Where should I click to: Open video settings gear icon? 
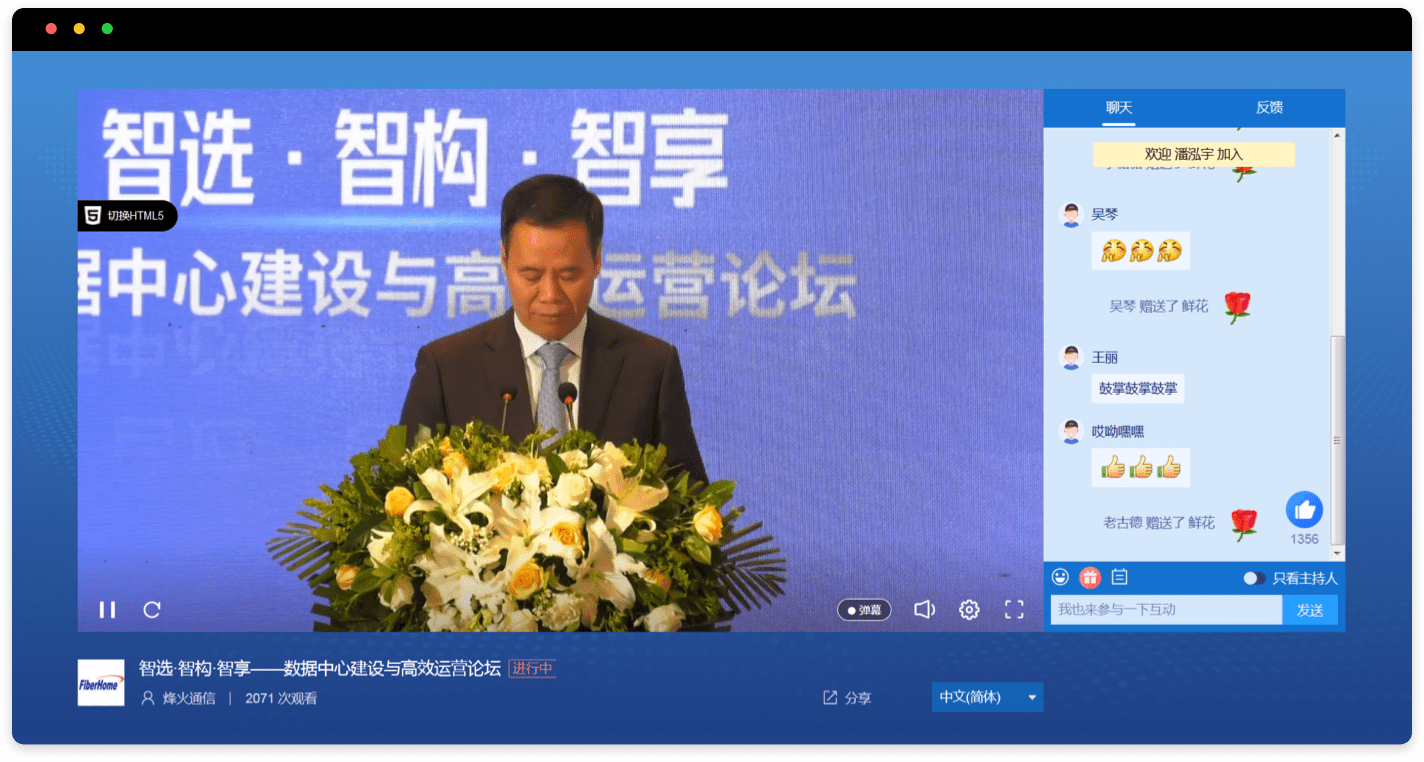coord(969,610)
